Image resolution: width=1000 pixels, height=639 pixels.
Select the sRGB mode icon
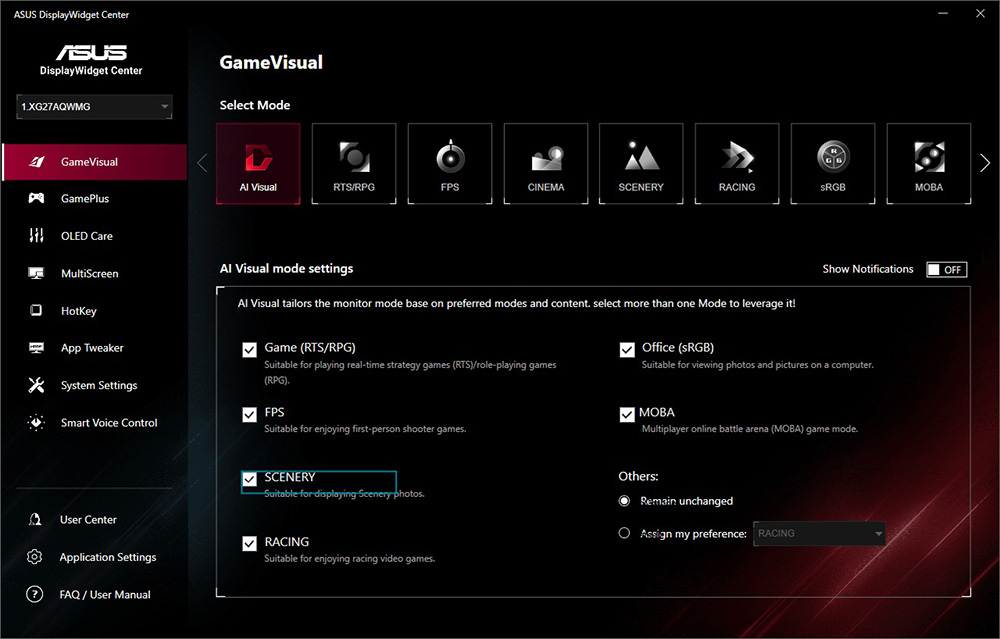[x=833, y=163]
